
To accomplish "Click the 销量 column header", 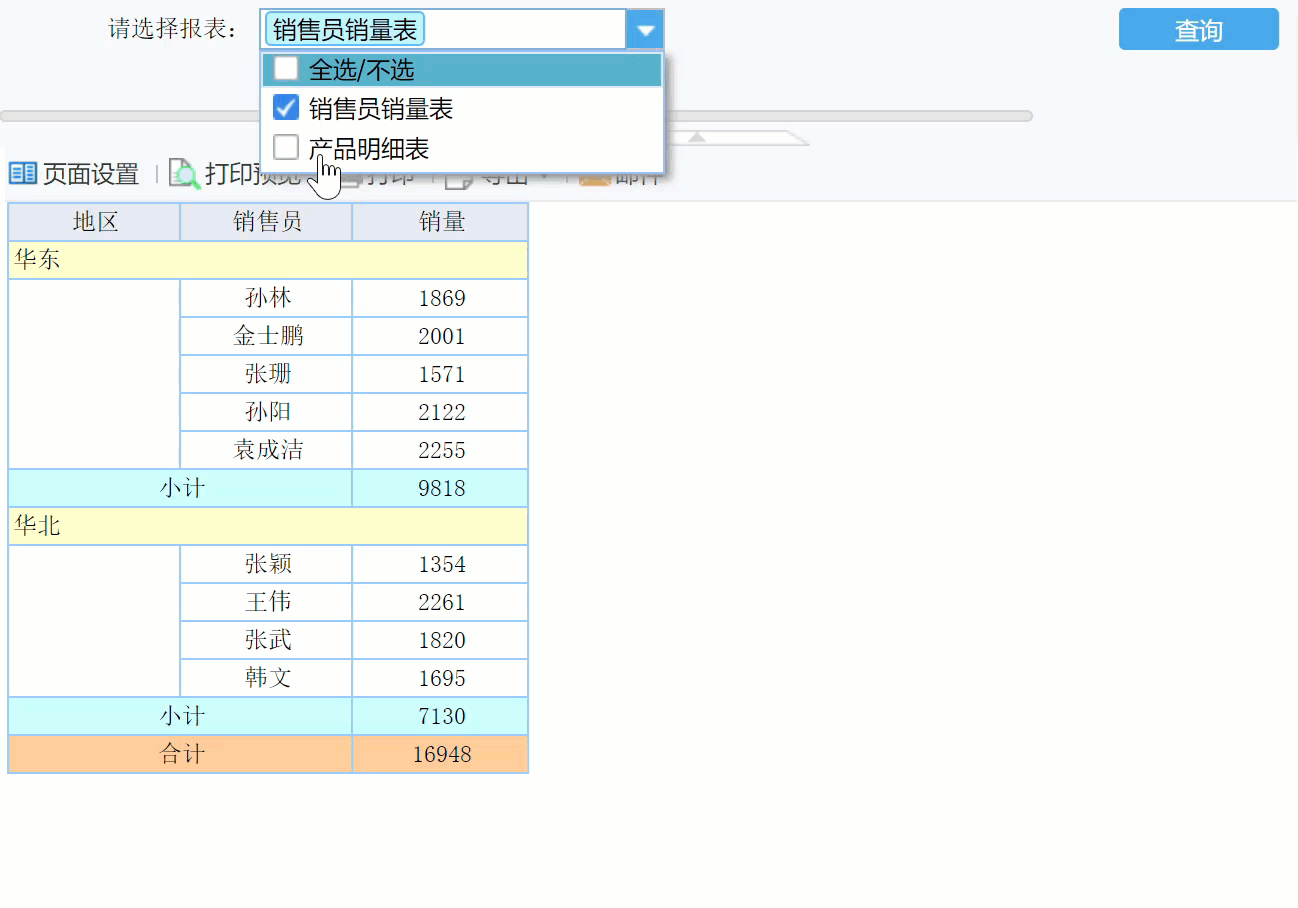I will [x=440, y=221].
